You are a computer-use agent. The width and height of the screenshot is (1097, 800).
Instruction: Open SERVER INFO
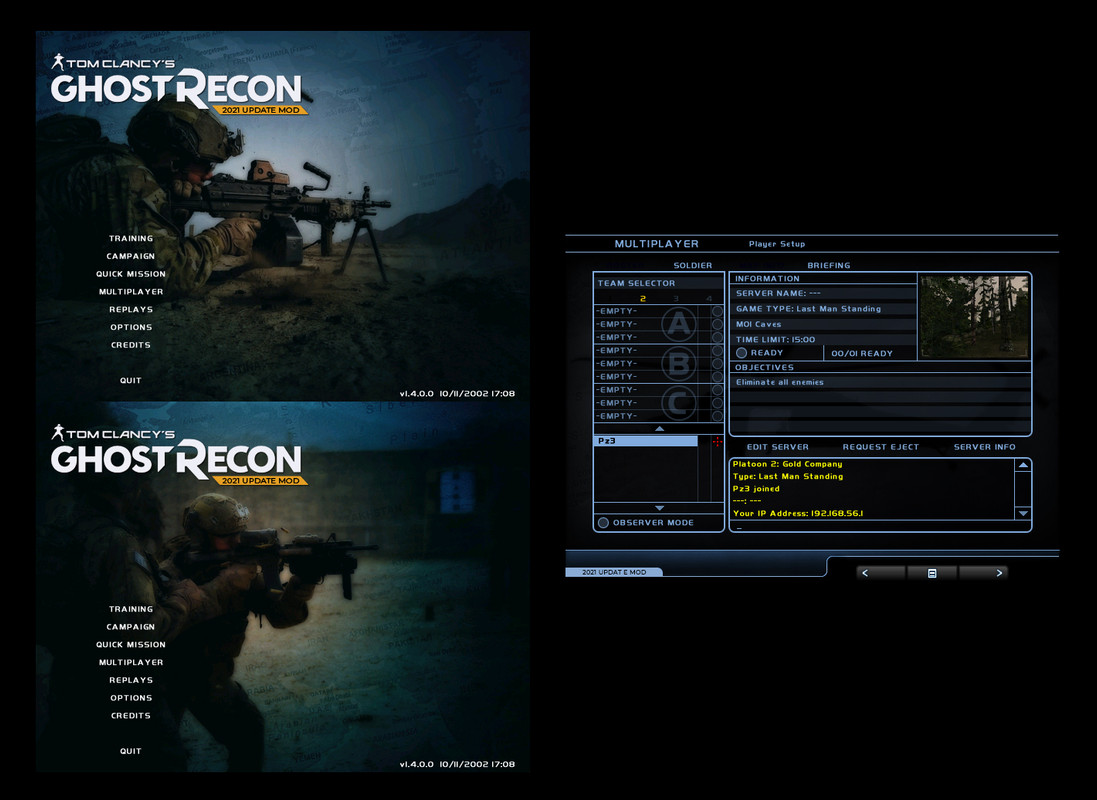click(984, 447)
